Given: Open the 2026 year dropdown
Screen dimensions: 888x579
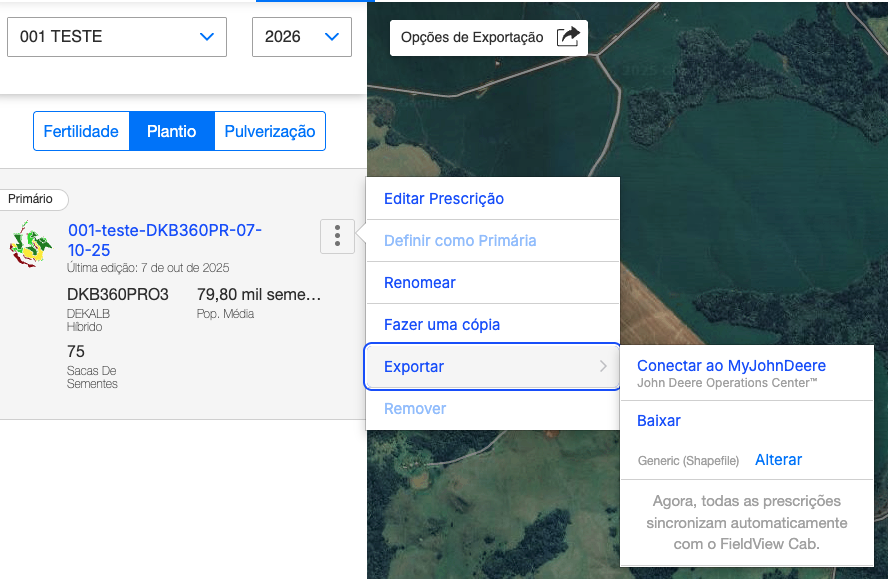Looking at the screenshot, I should coord(301,37).
